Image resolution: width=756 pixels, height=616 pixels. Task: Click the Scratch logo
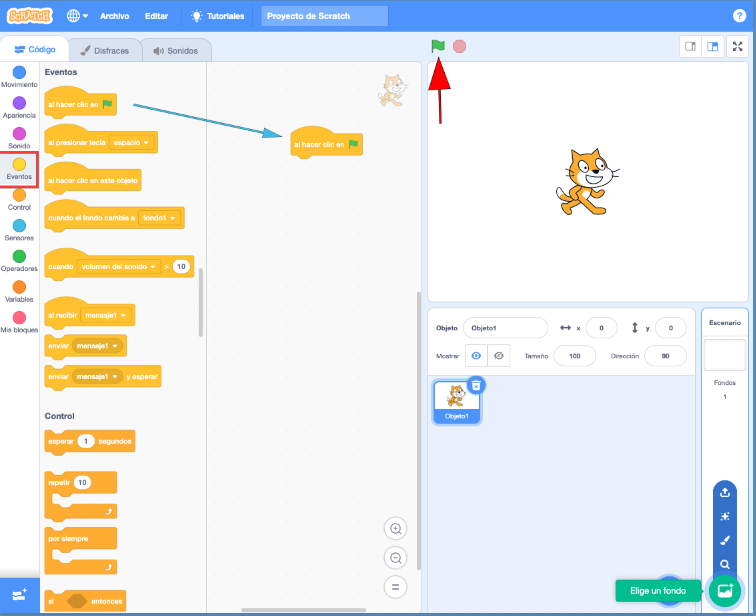[x=29, y=16]
